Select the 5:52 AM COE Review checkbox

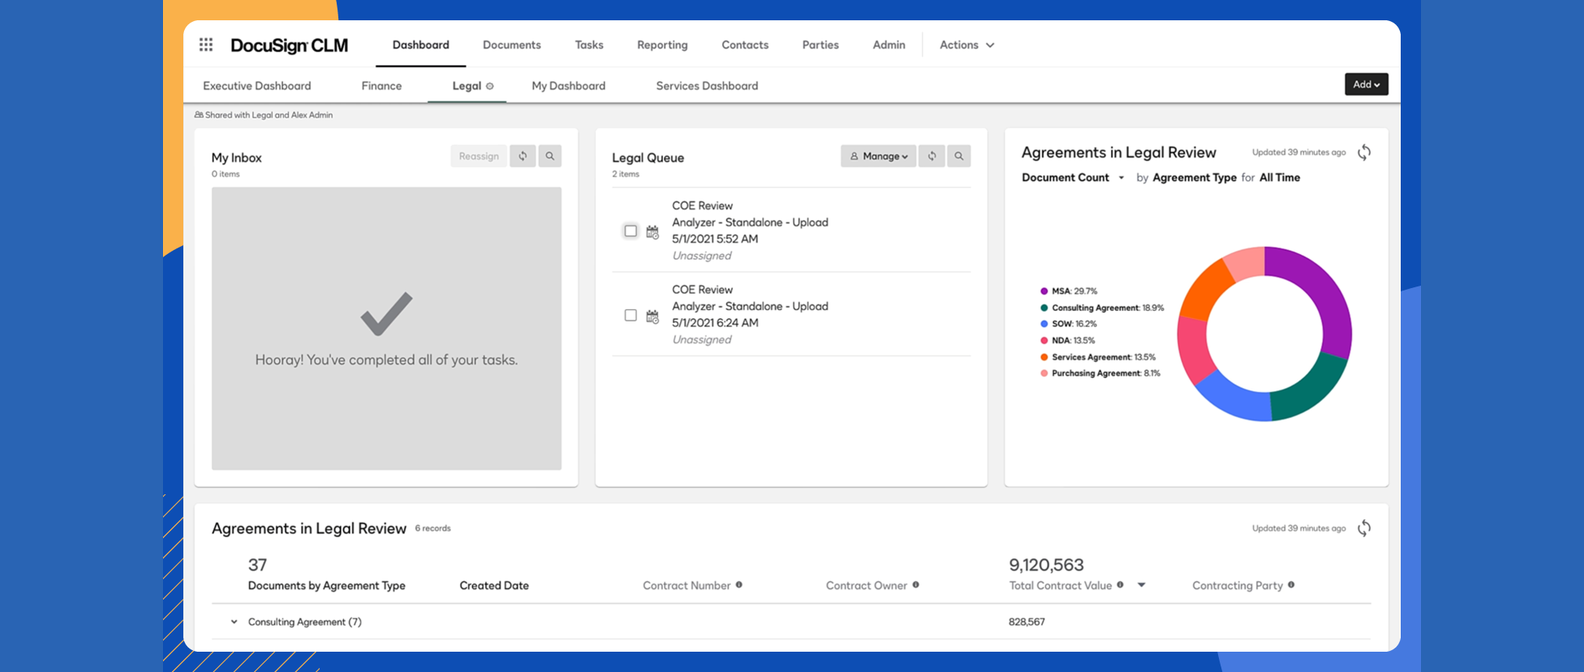pos(630,231)
